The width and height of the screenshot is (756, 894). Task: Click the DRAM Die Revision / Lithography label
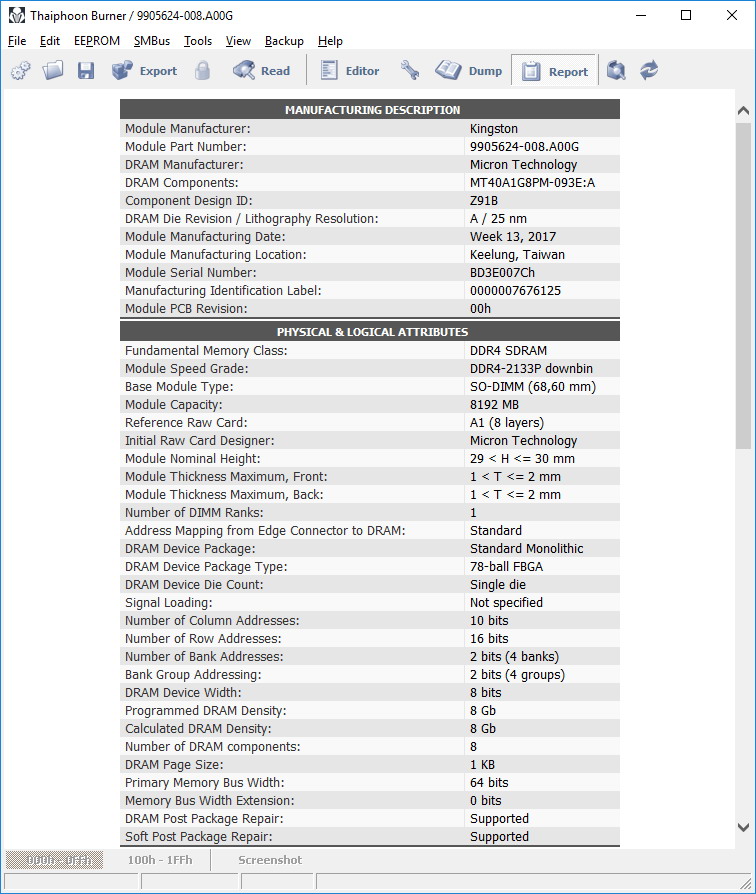coord(251,219)
